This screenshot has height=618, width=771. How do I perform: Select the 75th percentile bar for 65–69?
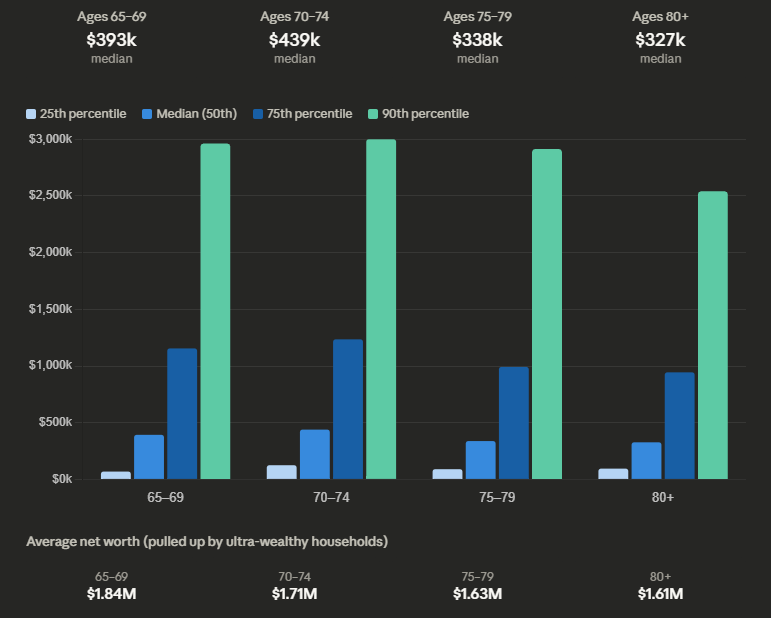tap(182, 413)
